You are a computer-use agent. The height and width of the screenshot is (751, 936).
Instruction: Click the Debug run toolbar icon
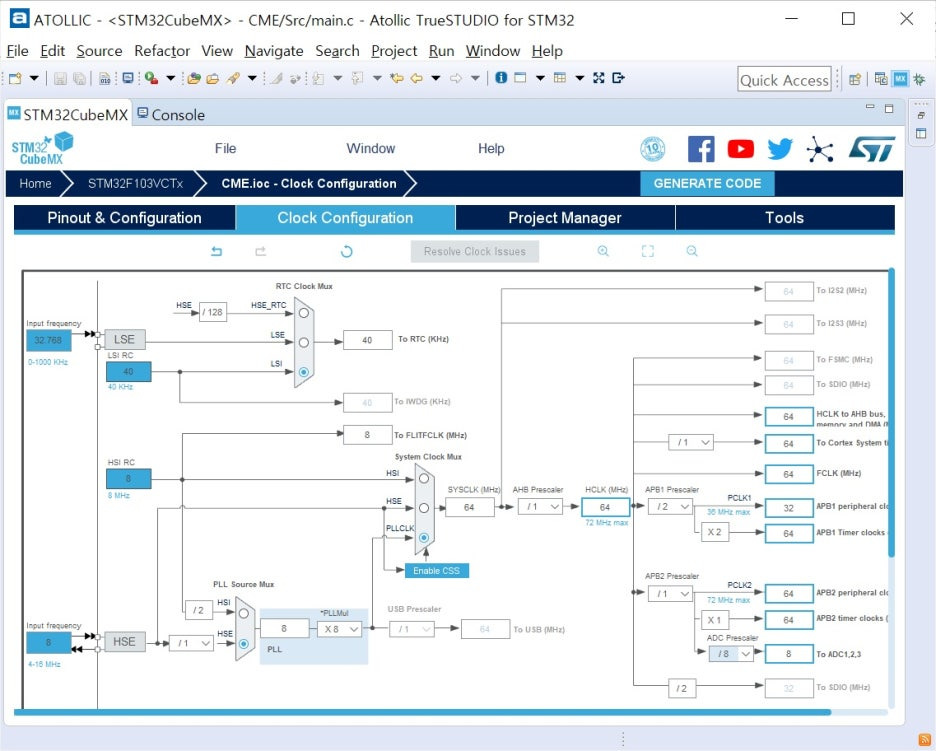coord(151,78)
